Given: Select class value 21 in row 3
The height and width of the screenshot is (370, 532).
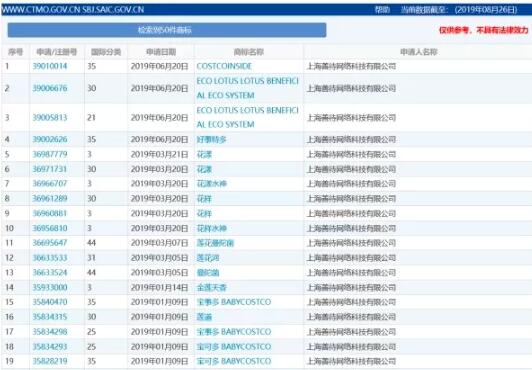Looking at the screenshot, I should (x=92, y=118).
